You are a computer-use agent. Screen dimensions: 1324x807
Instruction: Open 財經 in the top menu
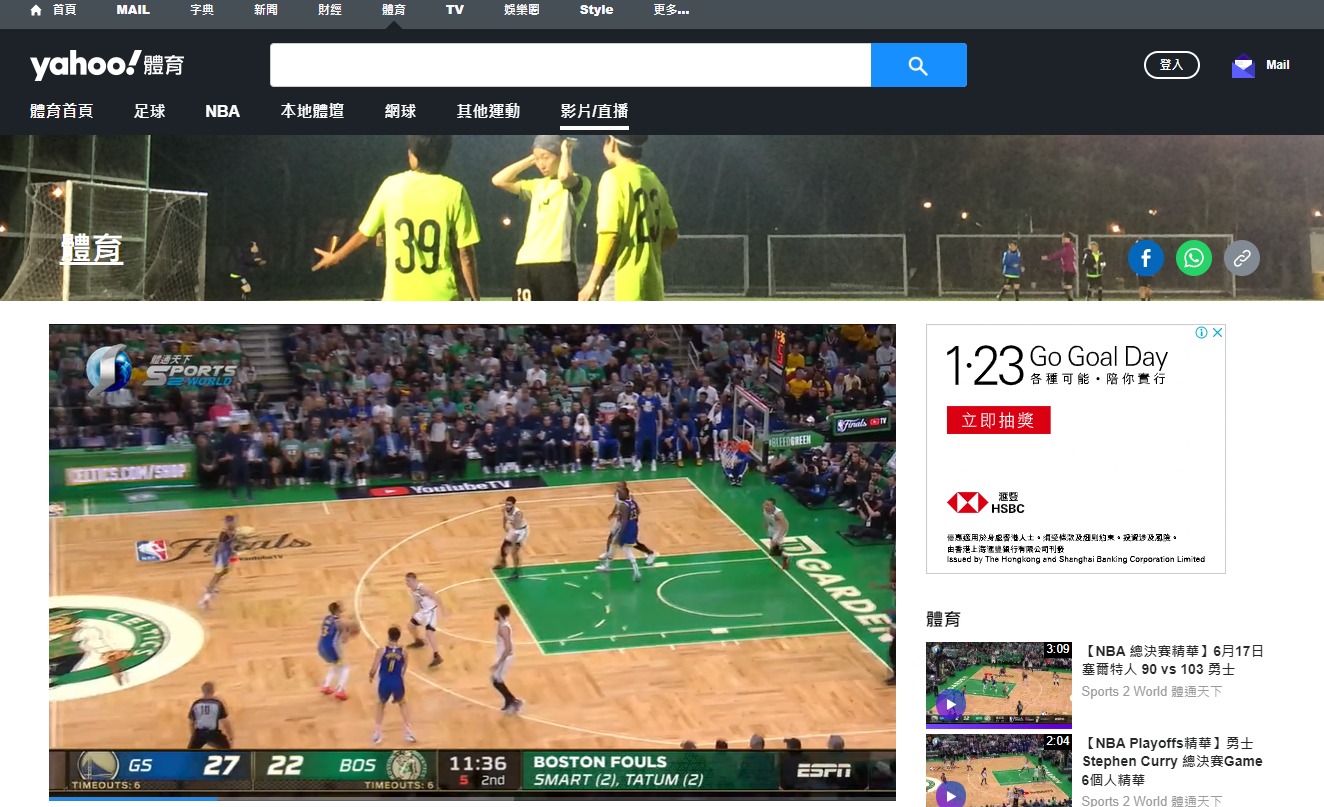329,10
